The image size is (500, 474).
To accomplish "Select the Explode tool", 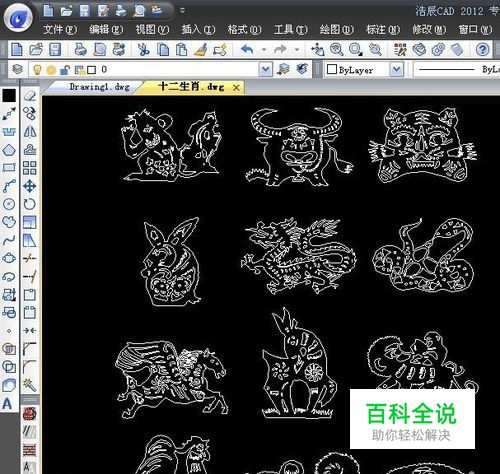I will coord(30,385).
